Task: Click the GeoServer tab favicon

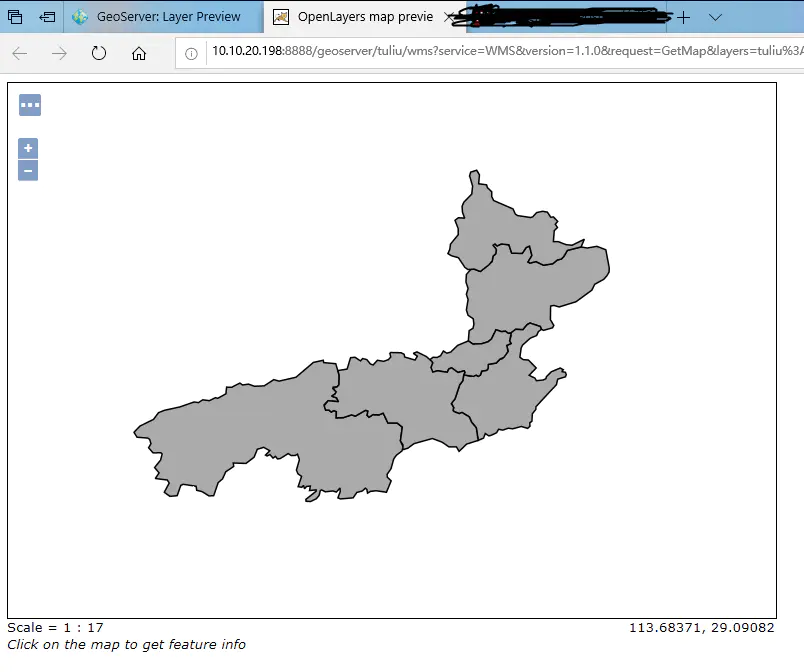Action: [80, 17]
